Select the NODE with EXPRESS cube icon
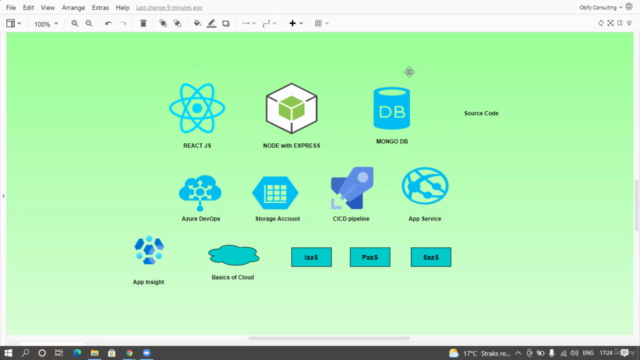 (291, 108)
